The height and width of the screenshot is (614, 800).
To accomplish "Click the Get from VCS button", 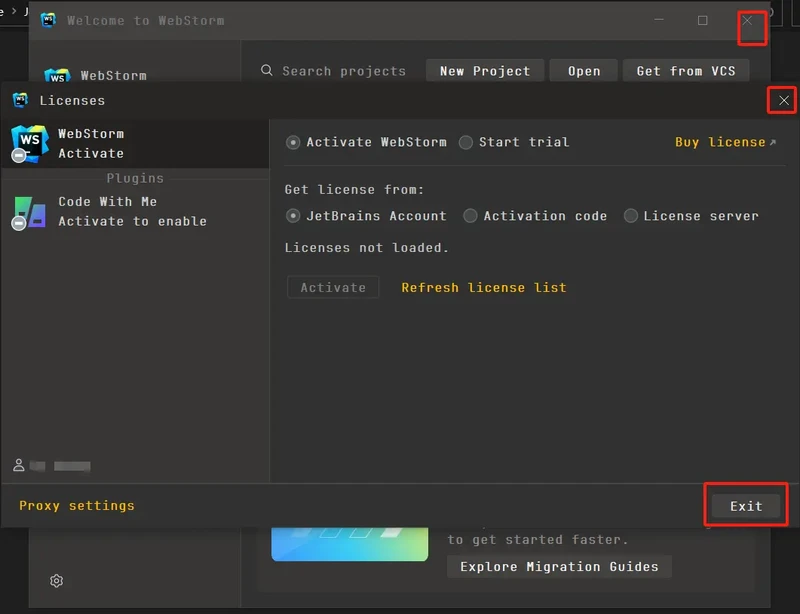I will [685, 71].
